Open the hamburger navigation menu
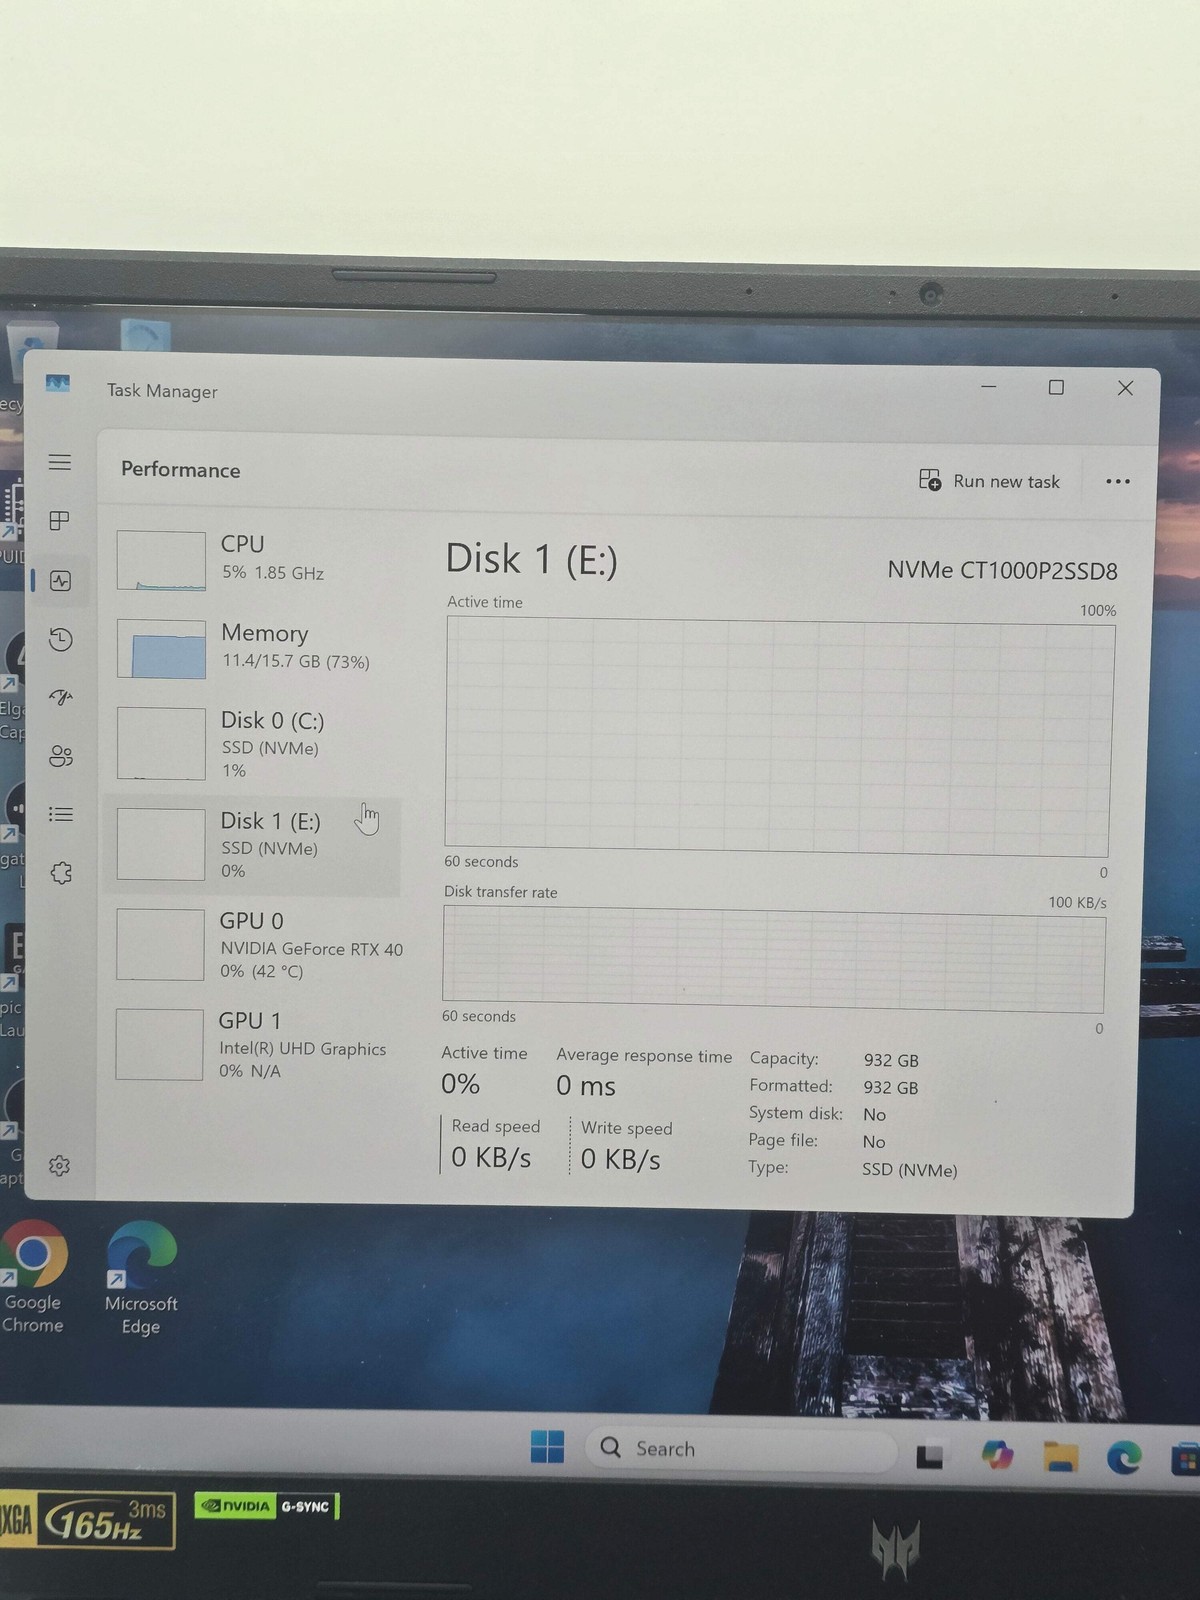1200x1600 pixels. [60, 462]
